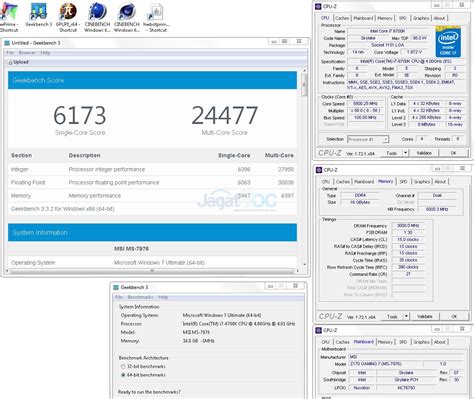474x399 pixels.
Task: Select the 32-bit benchmarks radio button
Action: point(123,367)
